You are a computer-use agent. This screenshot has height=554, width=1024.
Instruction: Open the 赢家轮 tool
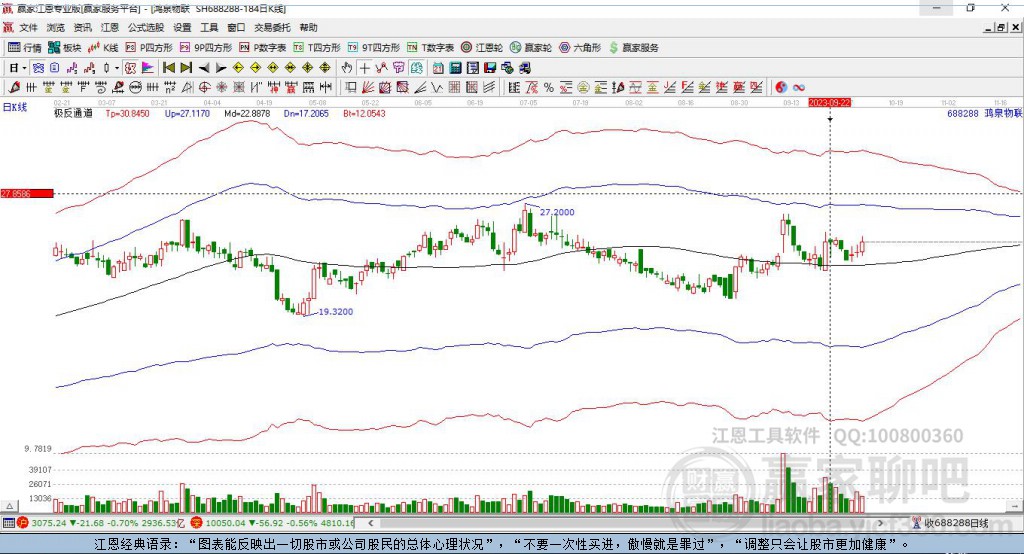531,48
